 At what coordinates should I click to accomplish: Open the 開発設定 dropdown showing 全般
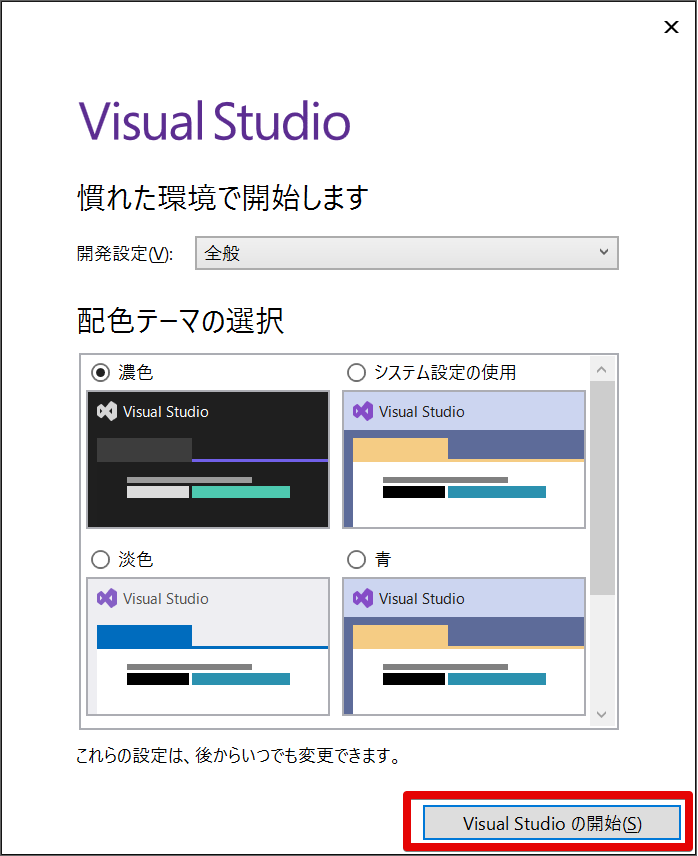[407, 253]
